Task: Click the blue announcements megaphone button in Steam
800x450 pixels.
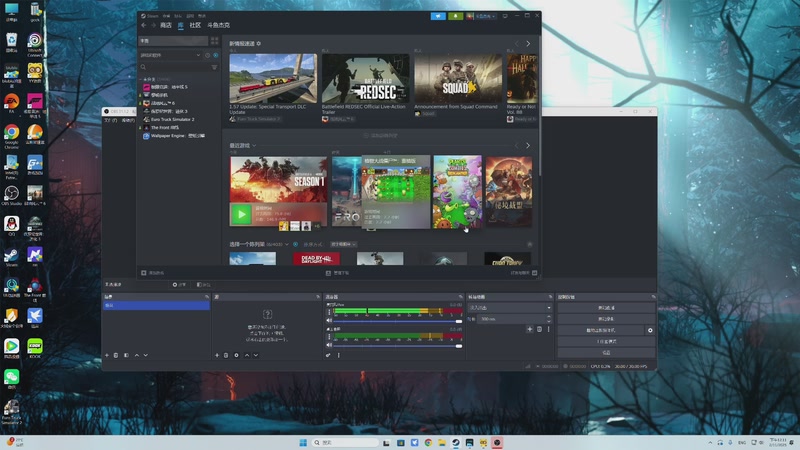Action: click(x=438, y=16)
